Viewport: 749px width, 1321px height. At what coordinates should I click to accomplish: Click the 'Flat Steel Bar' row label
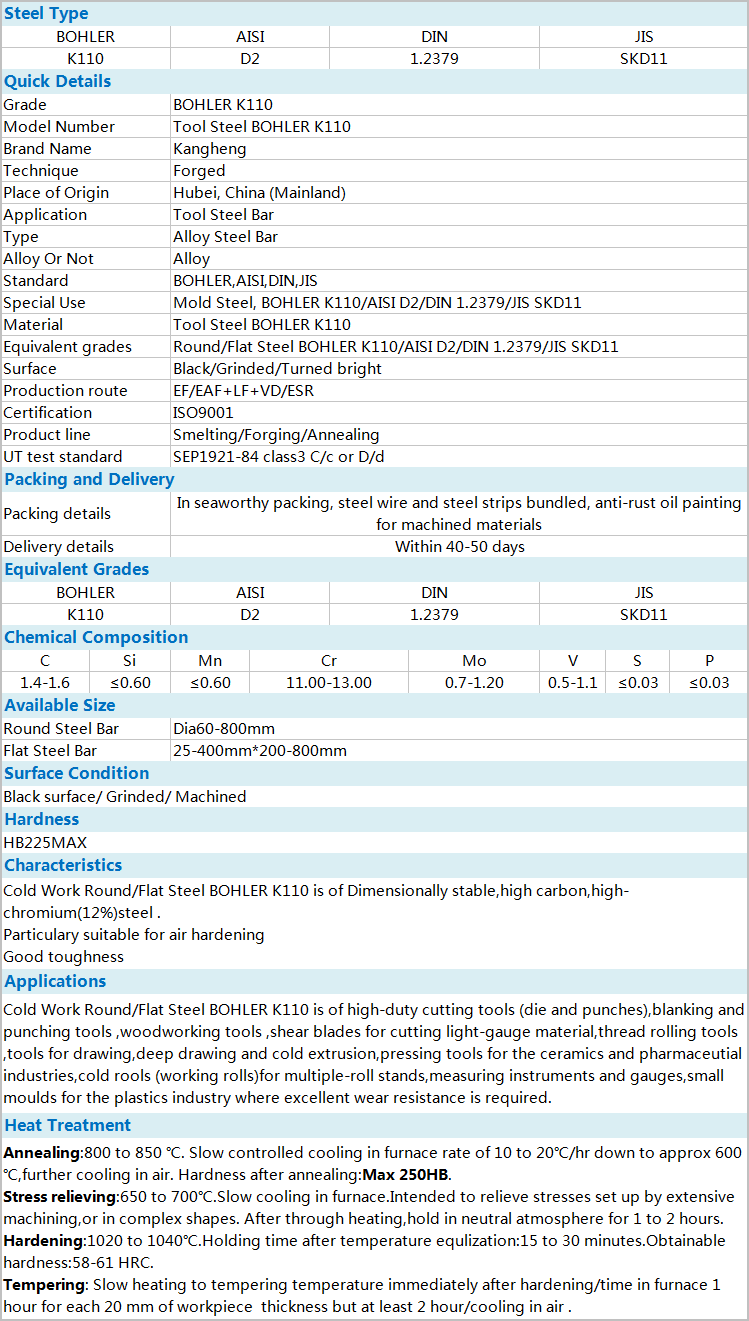click(50, 750)
